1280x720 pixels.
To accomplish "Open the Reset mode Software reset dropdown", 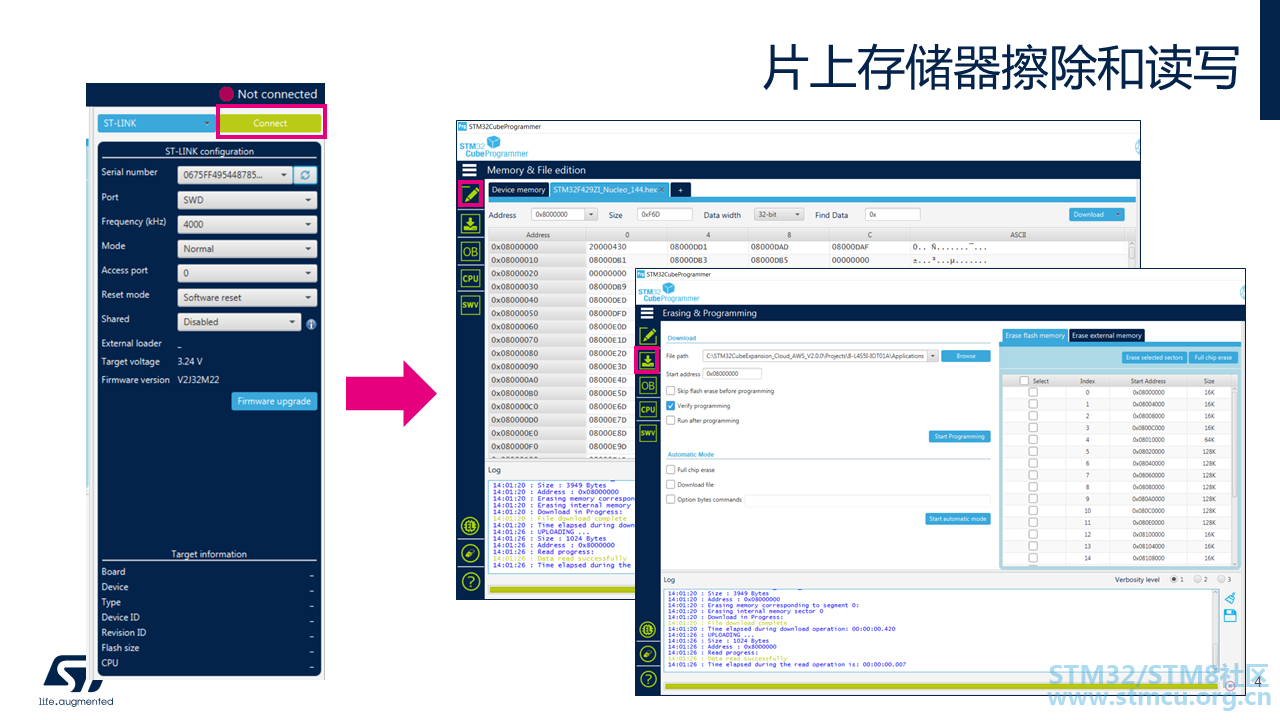I will tap(247, 298).
